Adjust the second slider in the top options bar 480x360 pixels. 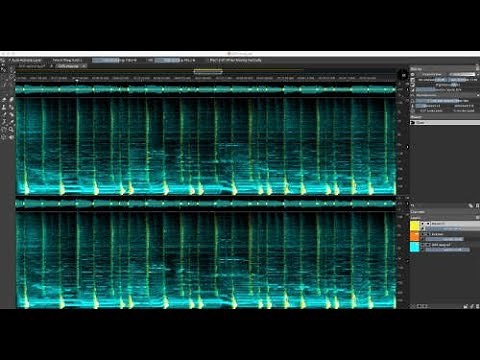click(x=167, y=60)
